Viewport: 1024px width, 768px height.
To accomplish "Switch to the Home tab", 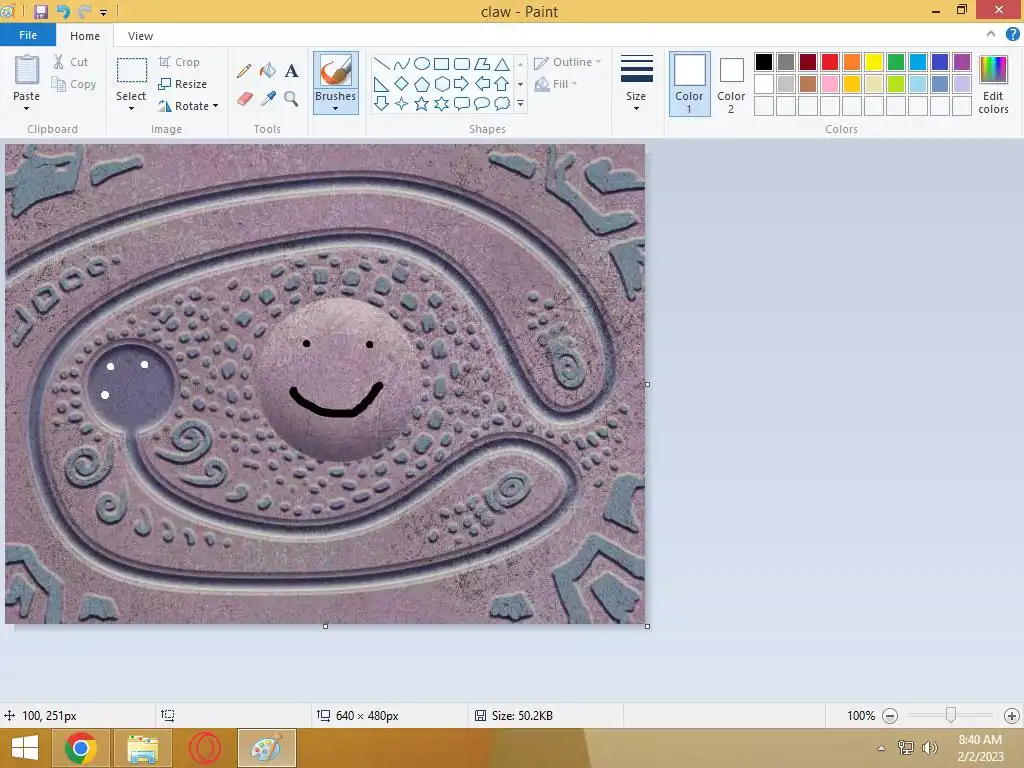I will click(x=85, y=36).
